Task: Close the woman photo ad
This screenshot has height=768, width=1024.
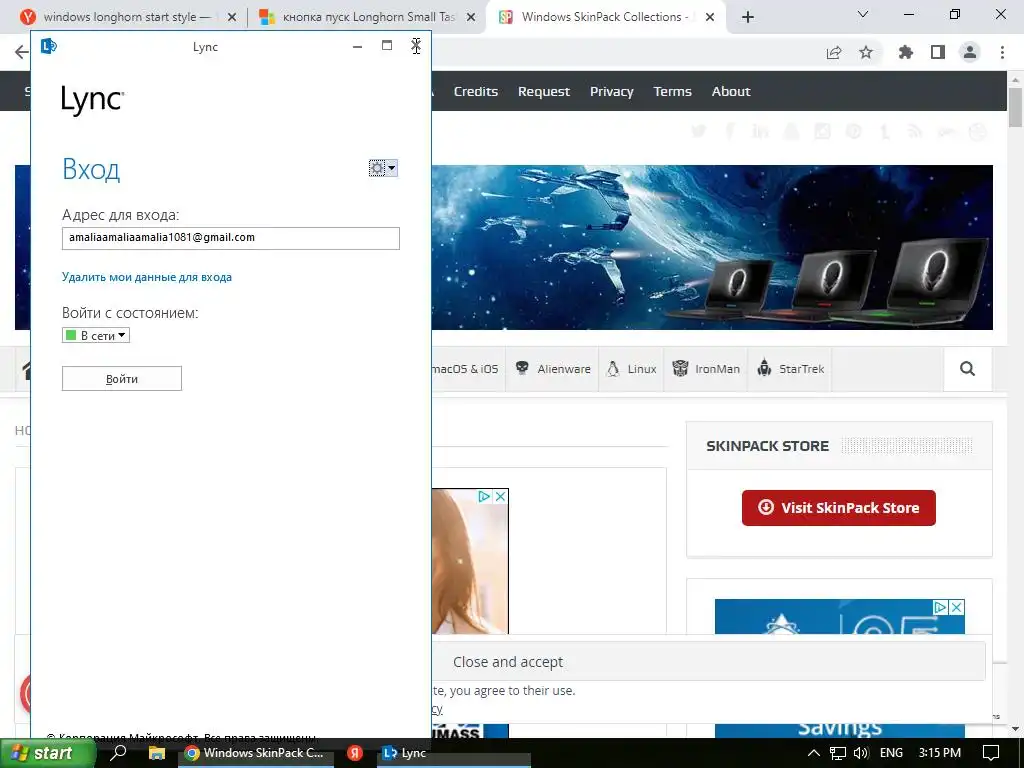Action: 500,496
